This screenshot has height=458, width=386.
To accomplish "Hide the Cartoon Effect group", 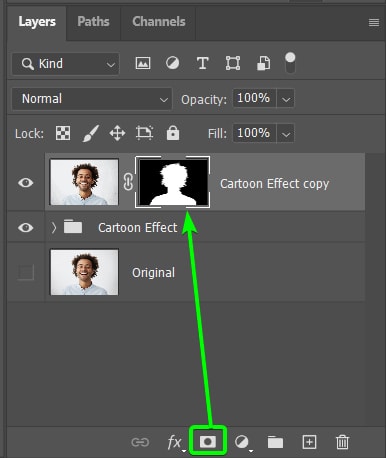I will pyautogui.click(x=26, y=228).
